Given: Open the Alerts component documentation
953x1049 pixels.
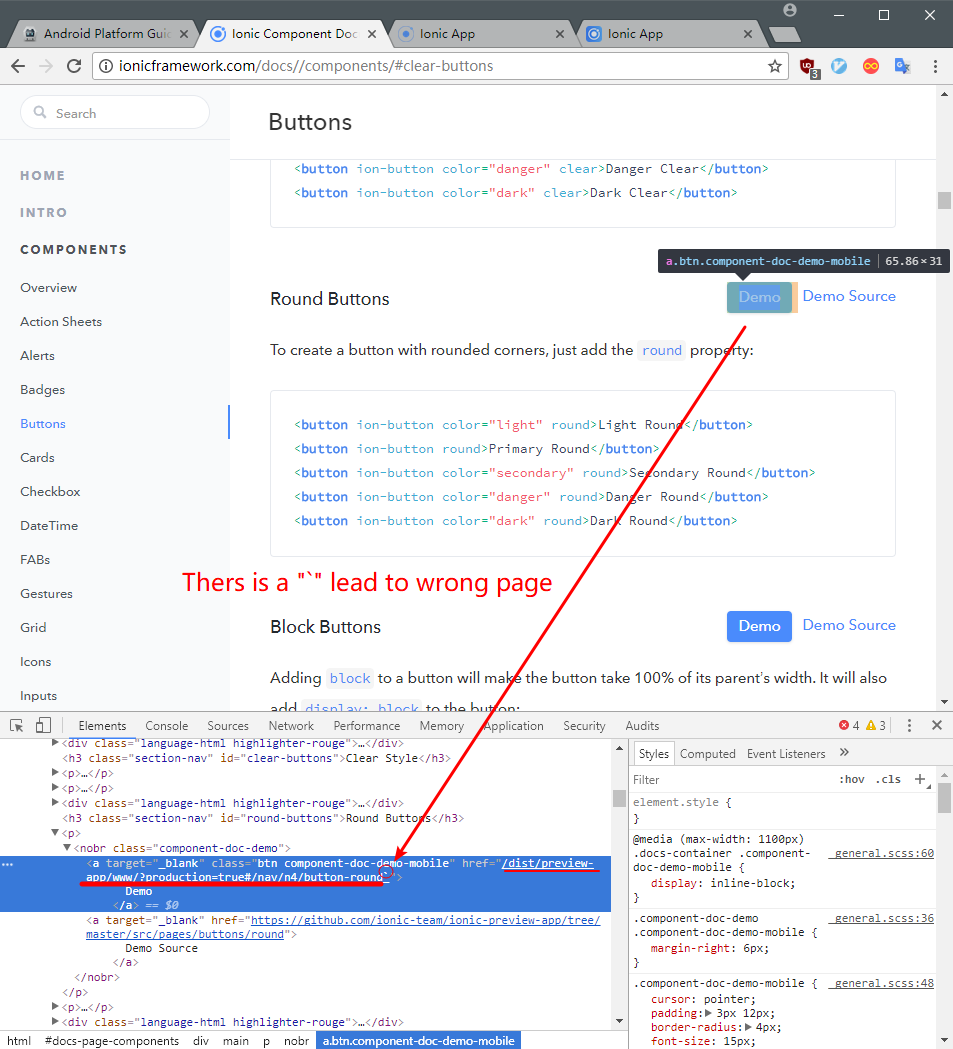Looking at the screenshot, I should (37, 355).
